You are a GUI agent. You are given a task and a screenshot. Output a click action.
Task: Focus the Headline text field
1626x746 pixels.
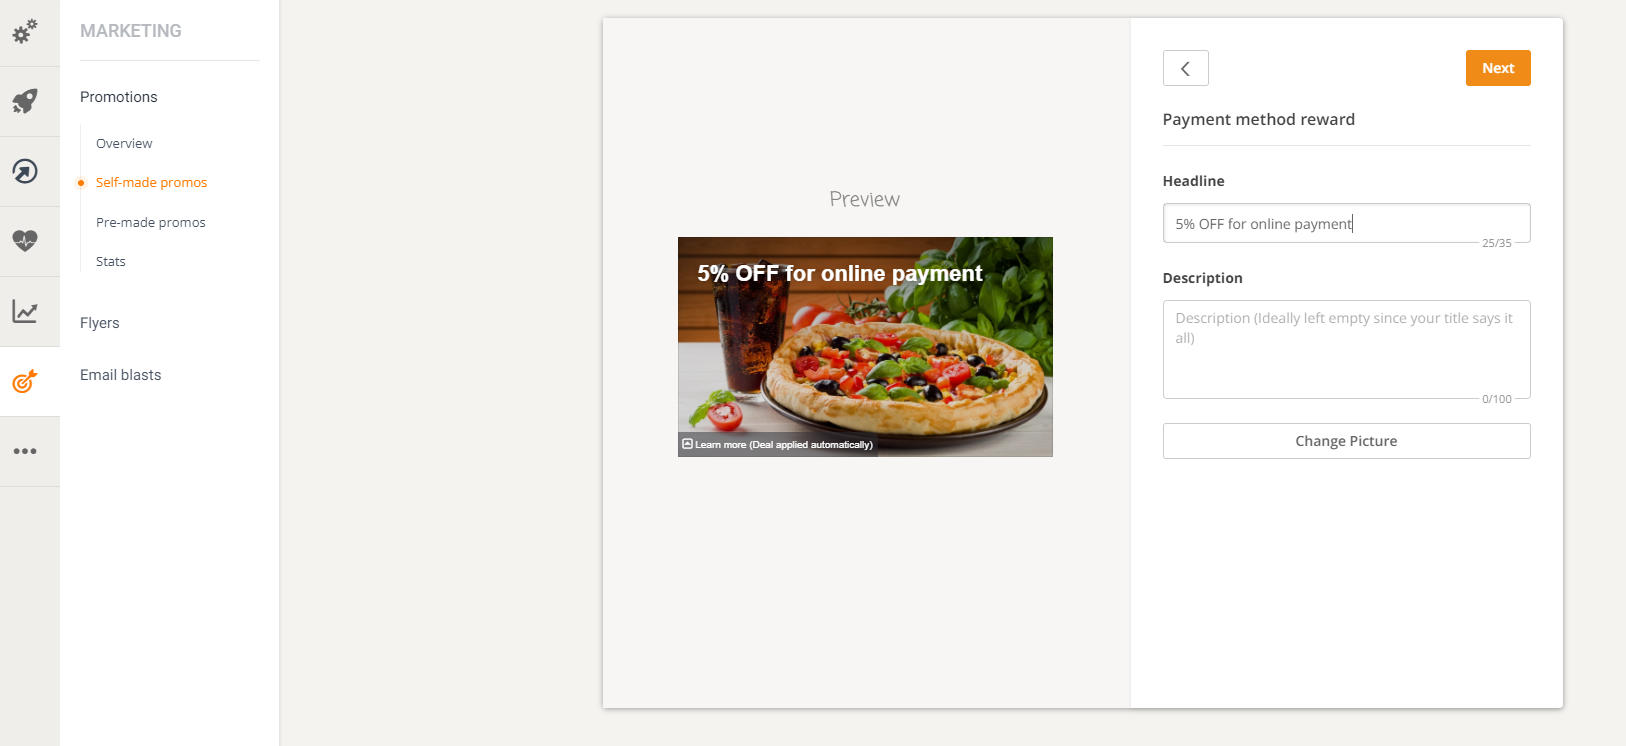pyautogui.click(x=1346, y=223)
